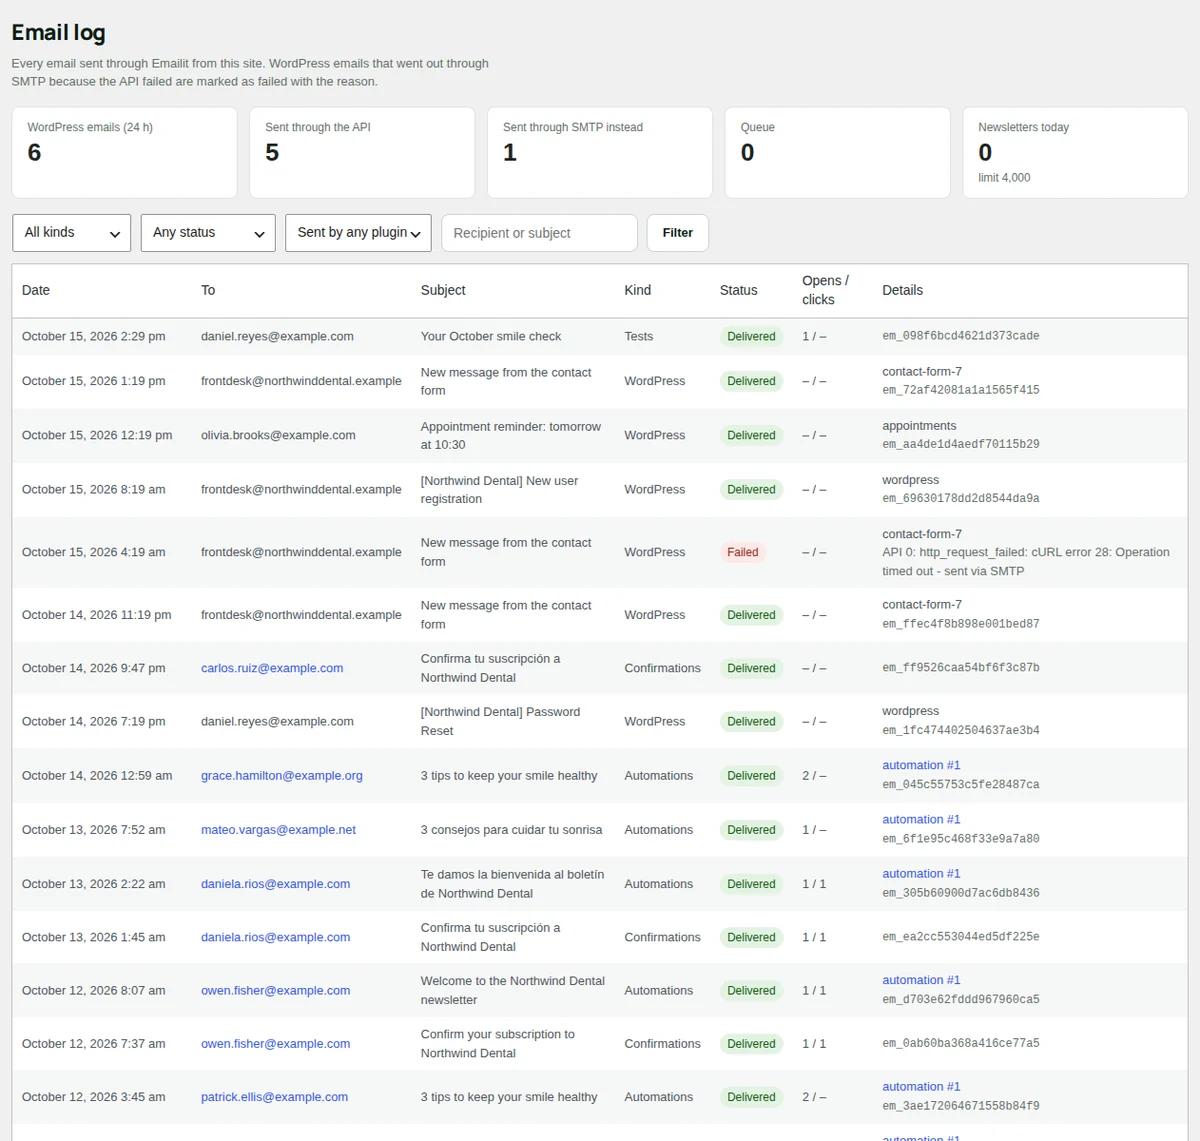1200x1141 pixels.
Task: Click em_1fc474402504637ae3b4 message ID
Action: [960, 731]
